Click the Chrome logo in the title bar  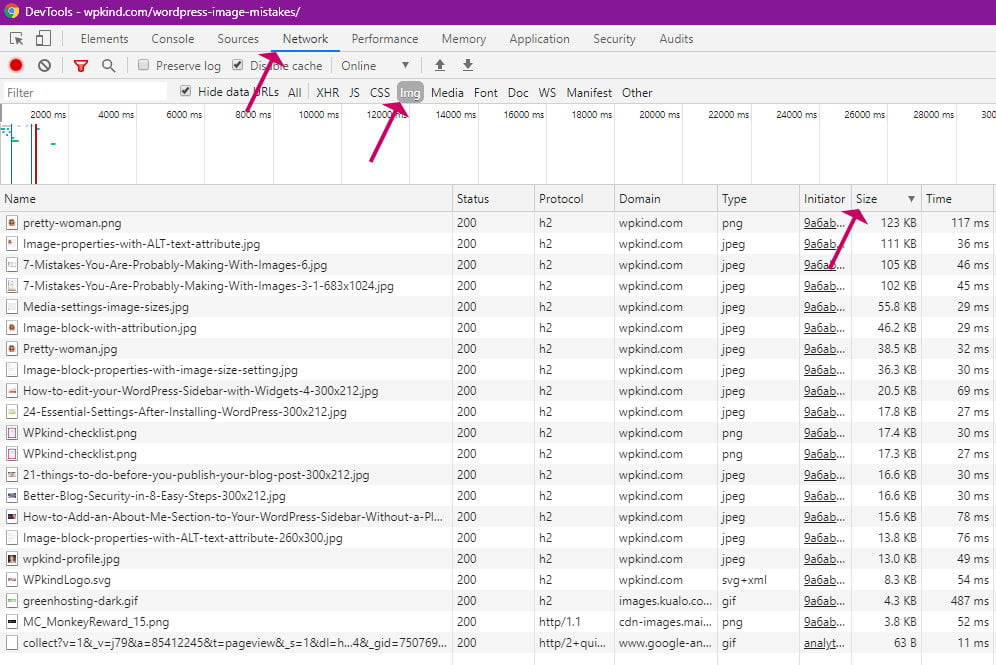[12, 11]
